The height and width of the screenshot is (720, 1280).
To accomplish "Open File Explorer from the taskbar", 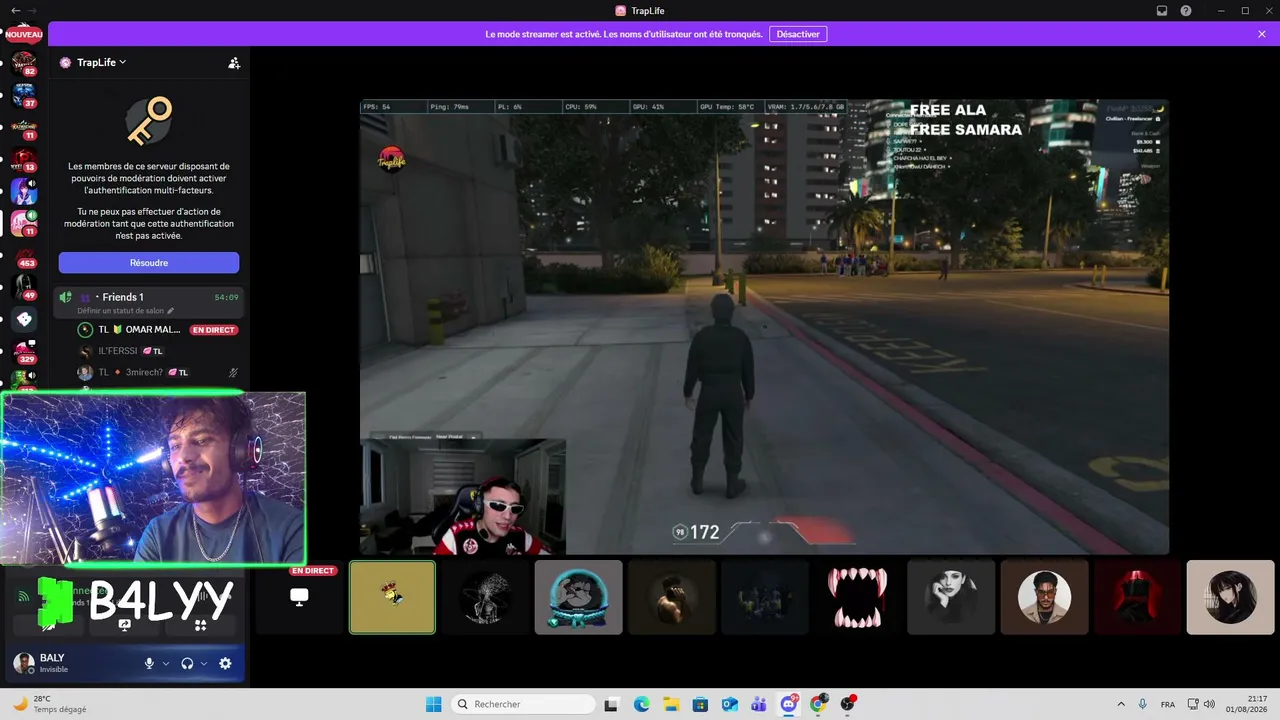I will coord(671,704).
